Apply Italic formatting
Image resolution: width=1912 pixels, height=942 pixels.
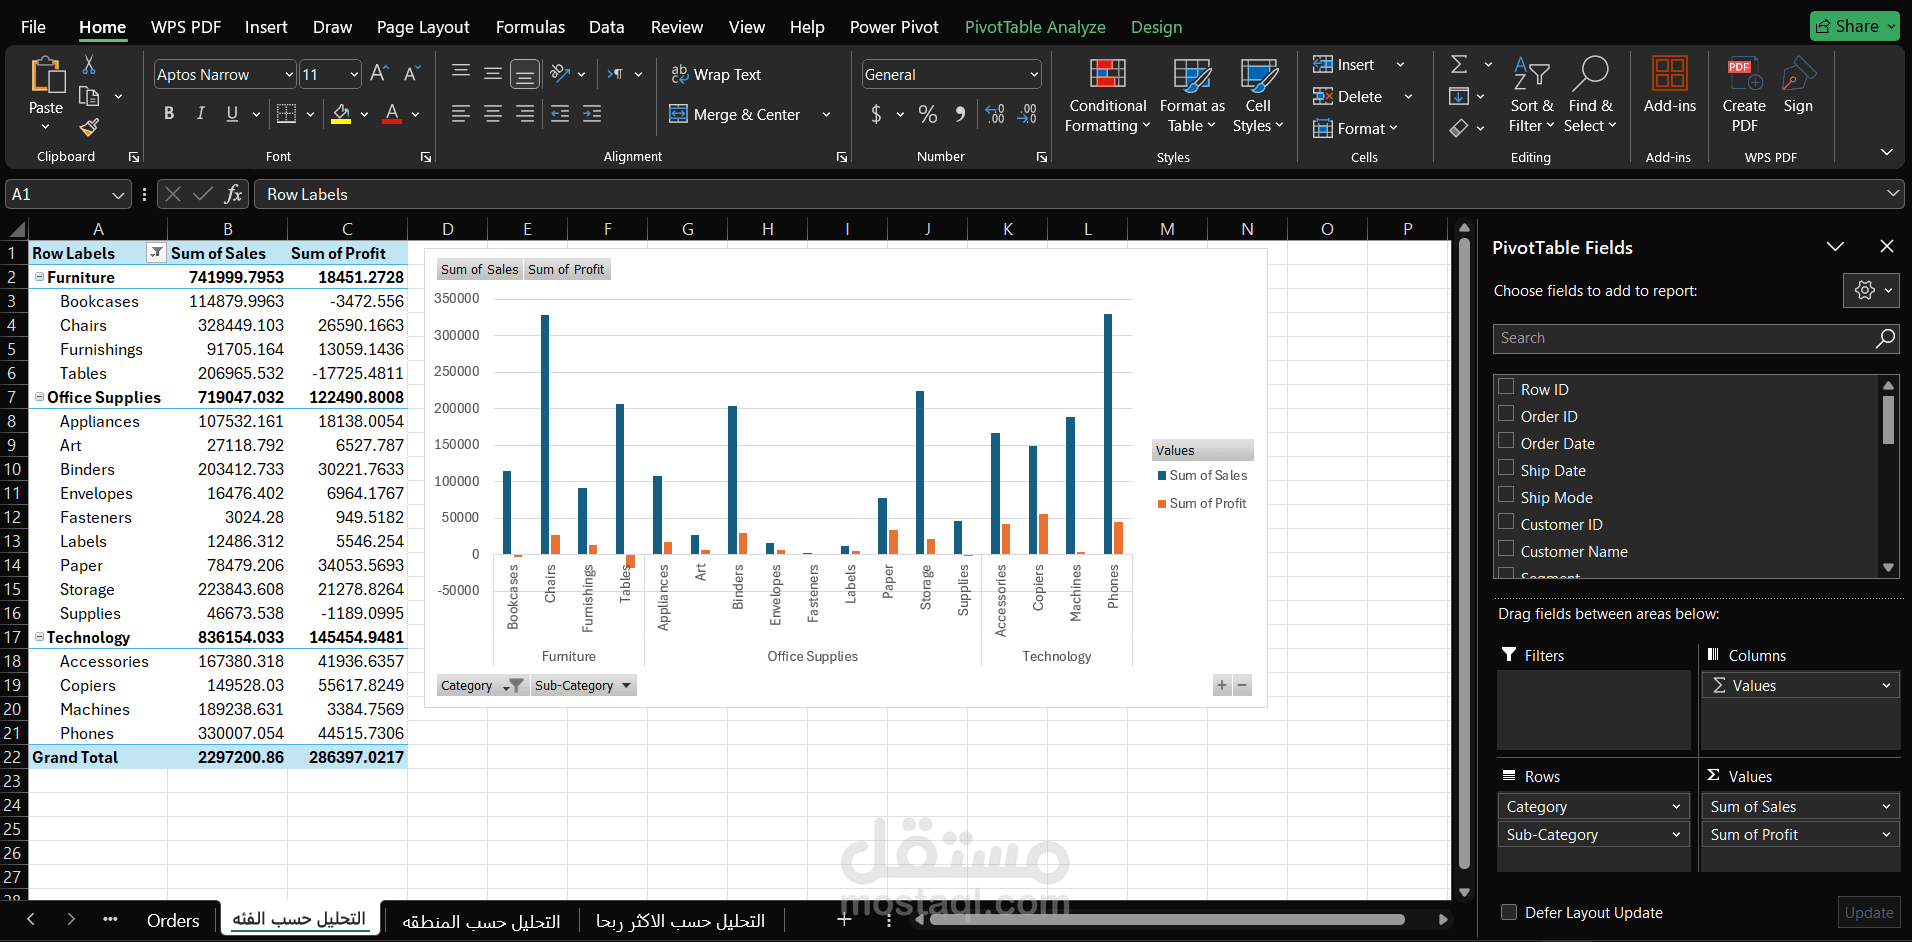pyautogui.click(x=200, y=114)
